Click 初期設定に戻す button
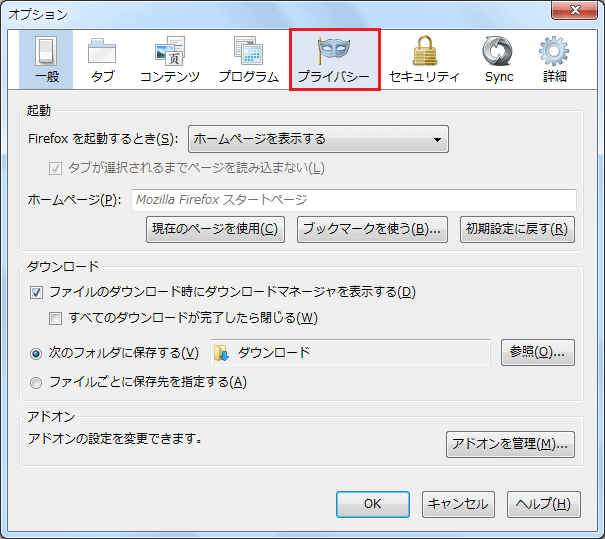 pos(517,229)
